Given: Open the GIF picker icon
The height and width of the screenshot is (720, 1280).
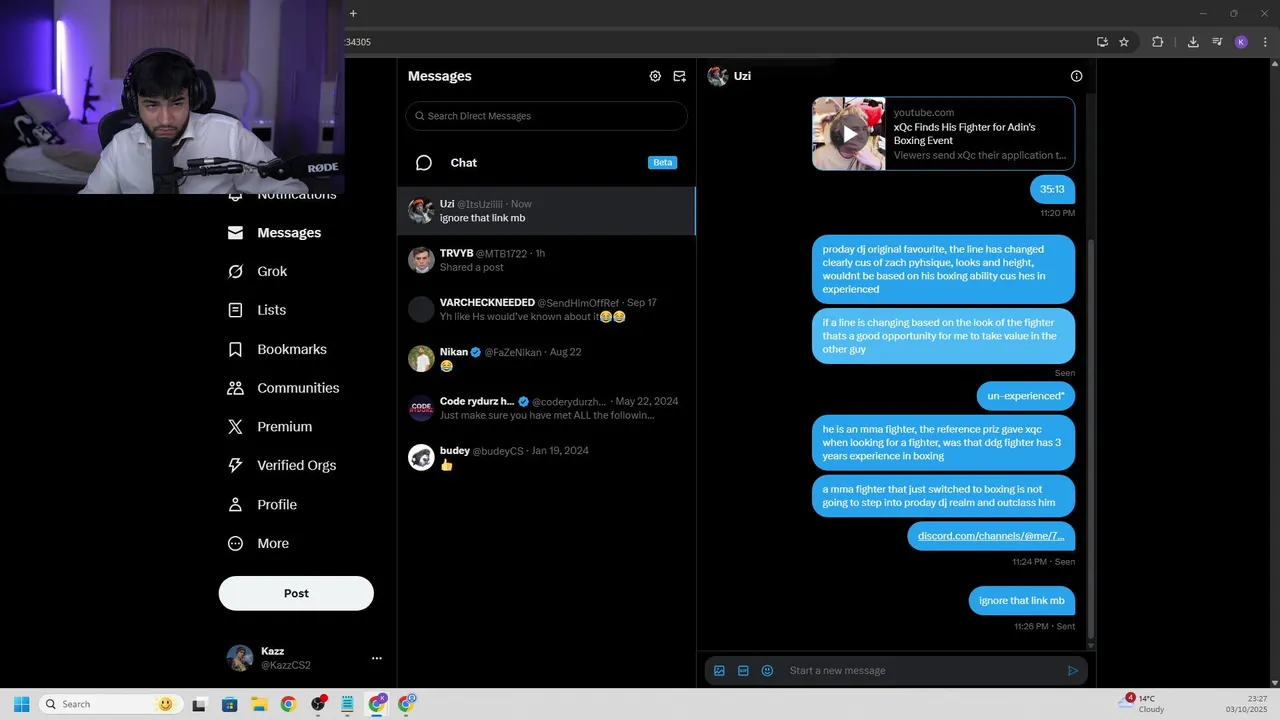Looking at the screenshot, I should point(743,671).
